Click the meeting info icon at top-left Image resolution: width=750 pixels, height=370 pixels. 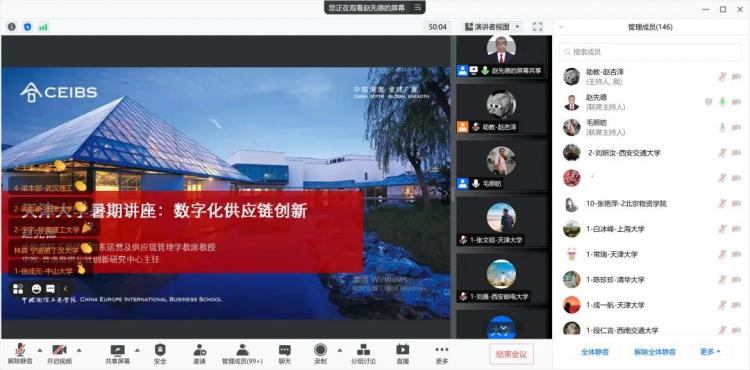tap(11, 27)
